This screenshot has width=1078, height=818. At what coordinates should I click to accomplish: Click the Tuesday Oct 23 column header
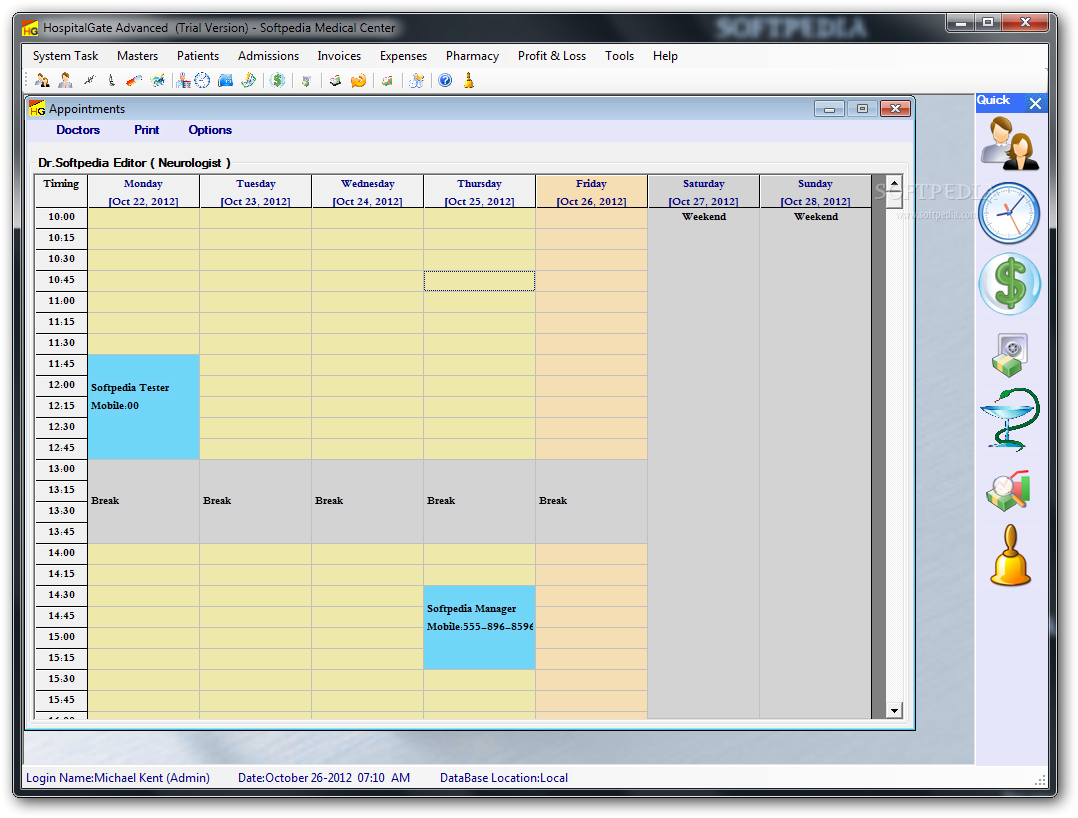click(256, 192)
